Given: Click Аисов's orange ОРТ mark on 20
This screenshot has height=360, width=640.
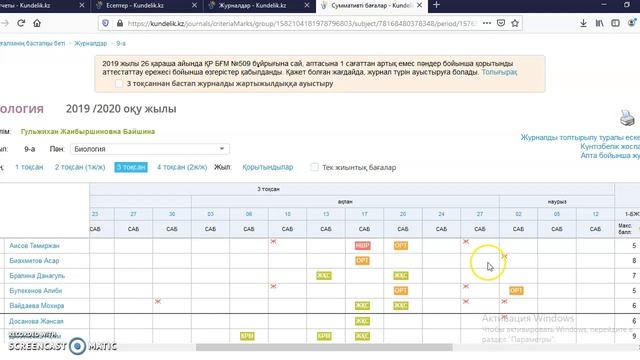Looking at the screenshot, I should [401, 245].
